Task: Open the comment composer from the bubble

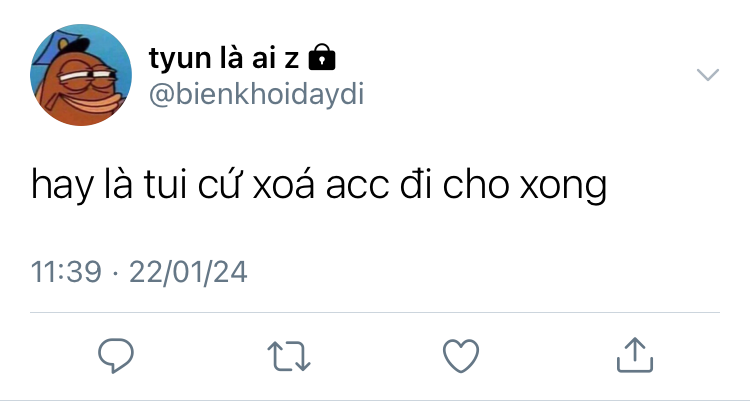Action: [116, 356]
